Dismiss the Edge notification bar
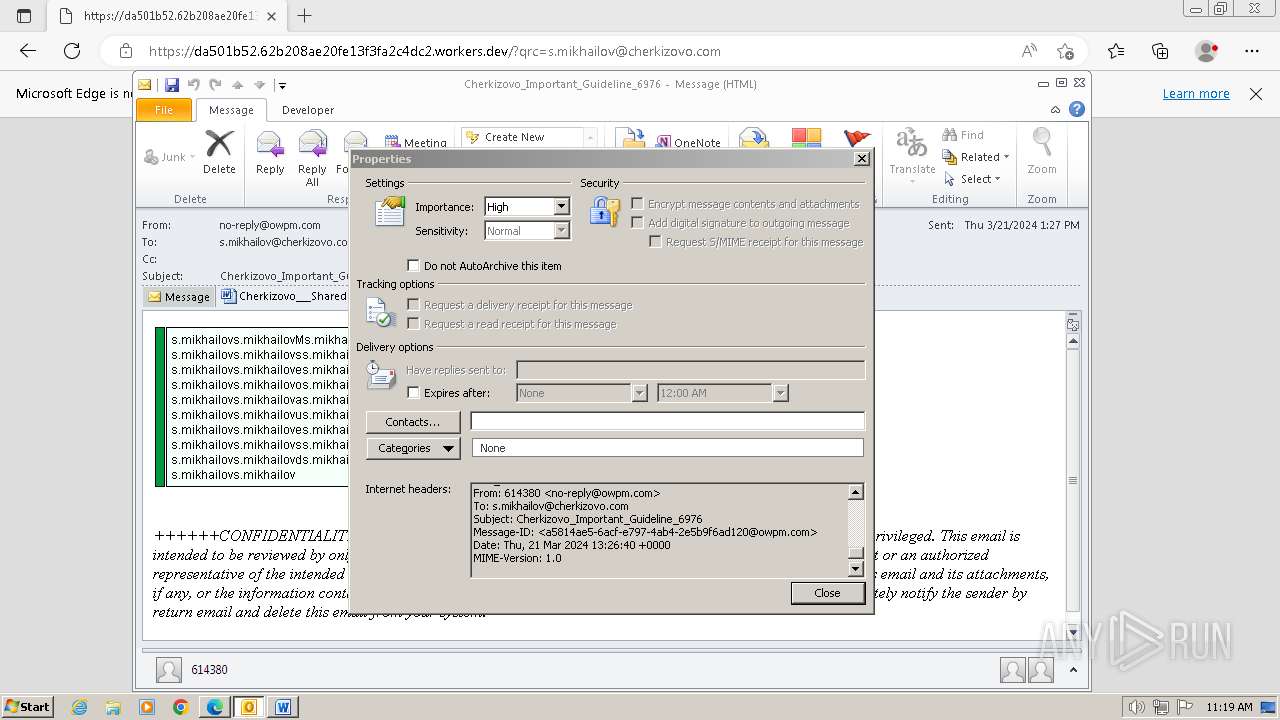1280x720 pixels. click(x=1256, y=94)
